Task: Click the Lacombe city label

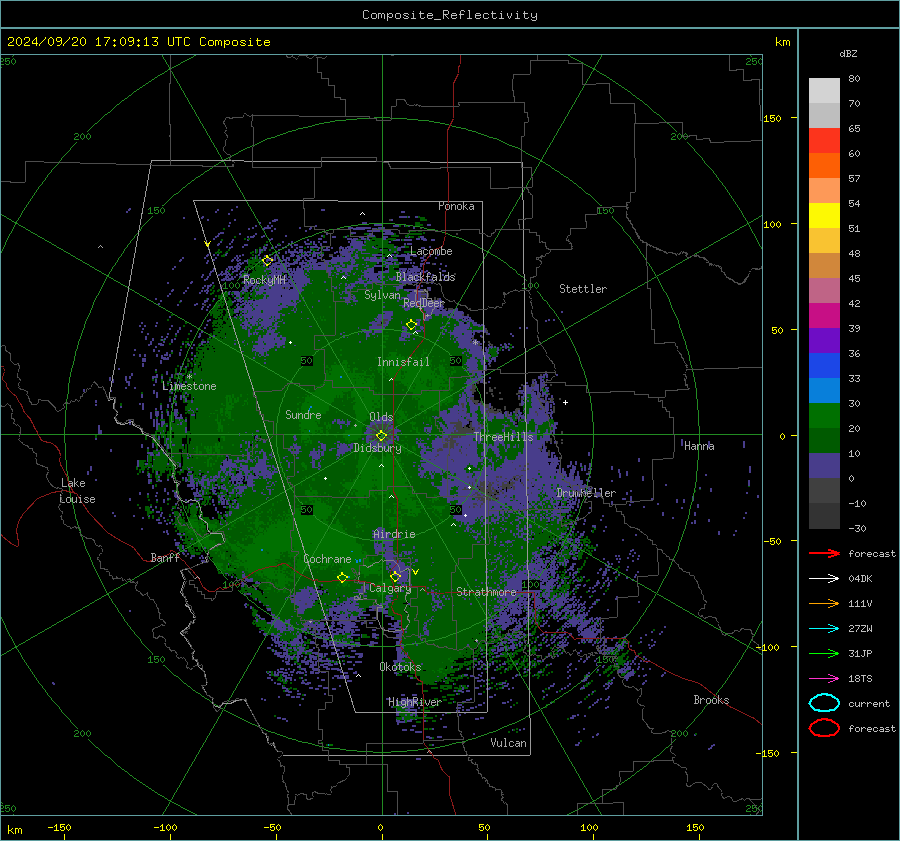Action: (x=431, y=251)
